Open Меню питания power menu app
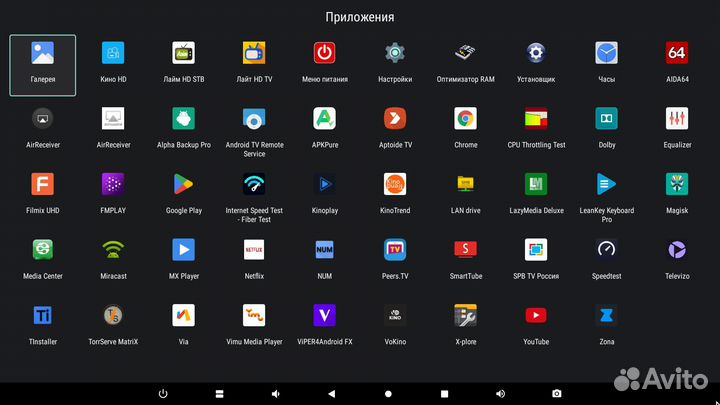This screenshot has width=720, height=405. coord(325,54)
